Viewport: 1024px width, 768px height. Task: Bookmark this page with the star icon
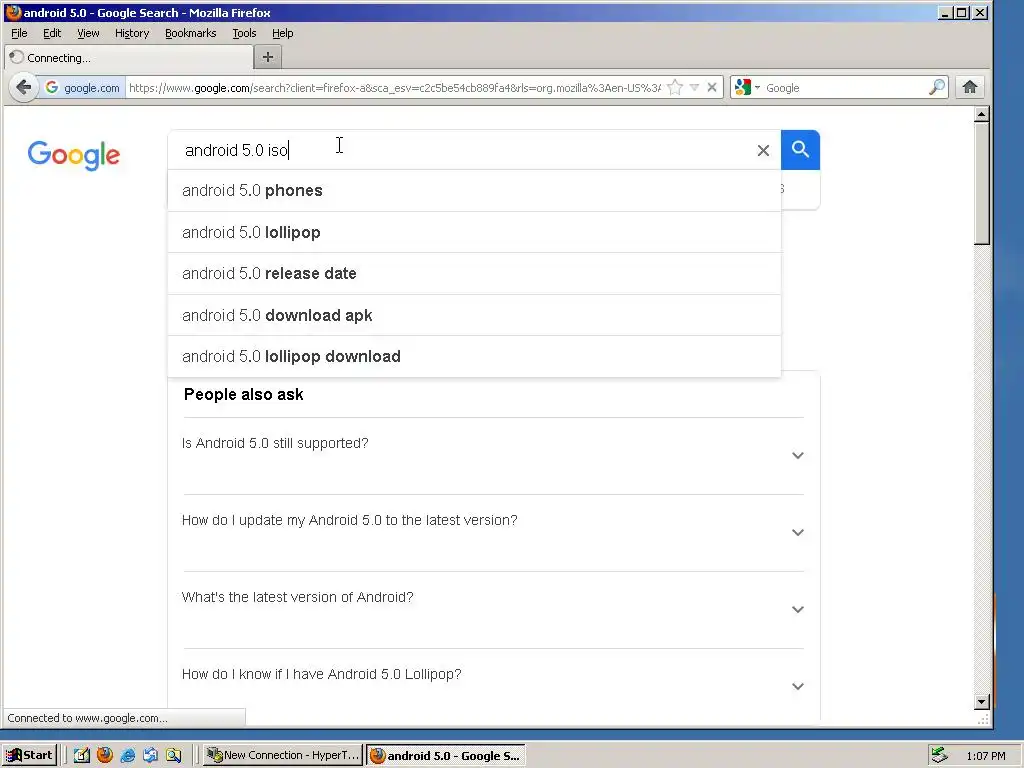point(676,87)
